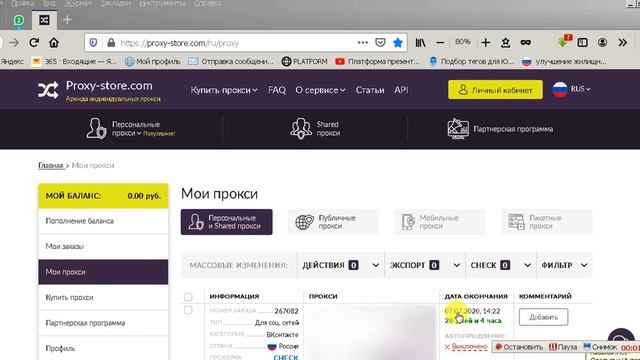The image size is (640, 360).
Task: Open the Пакетные прокси tab
Action: [547, 222]
